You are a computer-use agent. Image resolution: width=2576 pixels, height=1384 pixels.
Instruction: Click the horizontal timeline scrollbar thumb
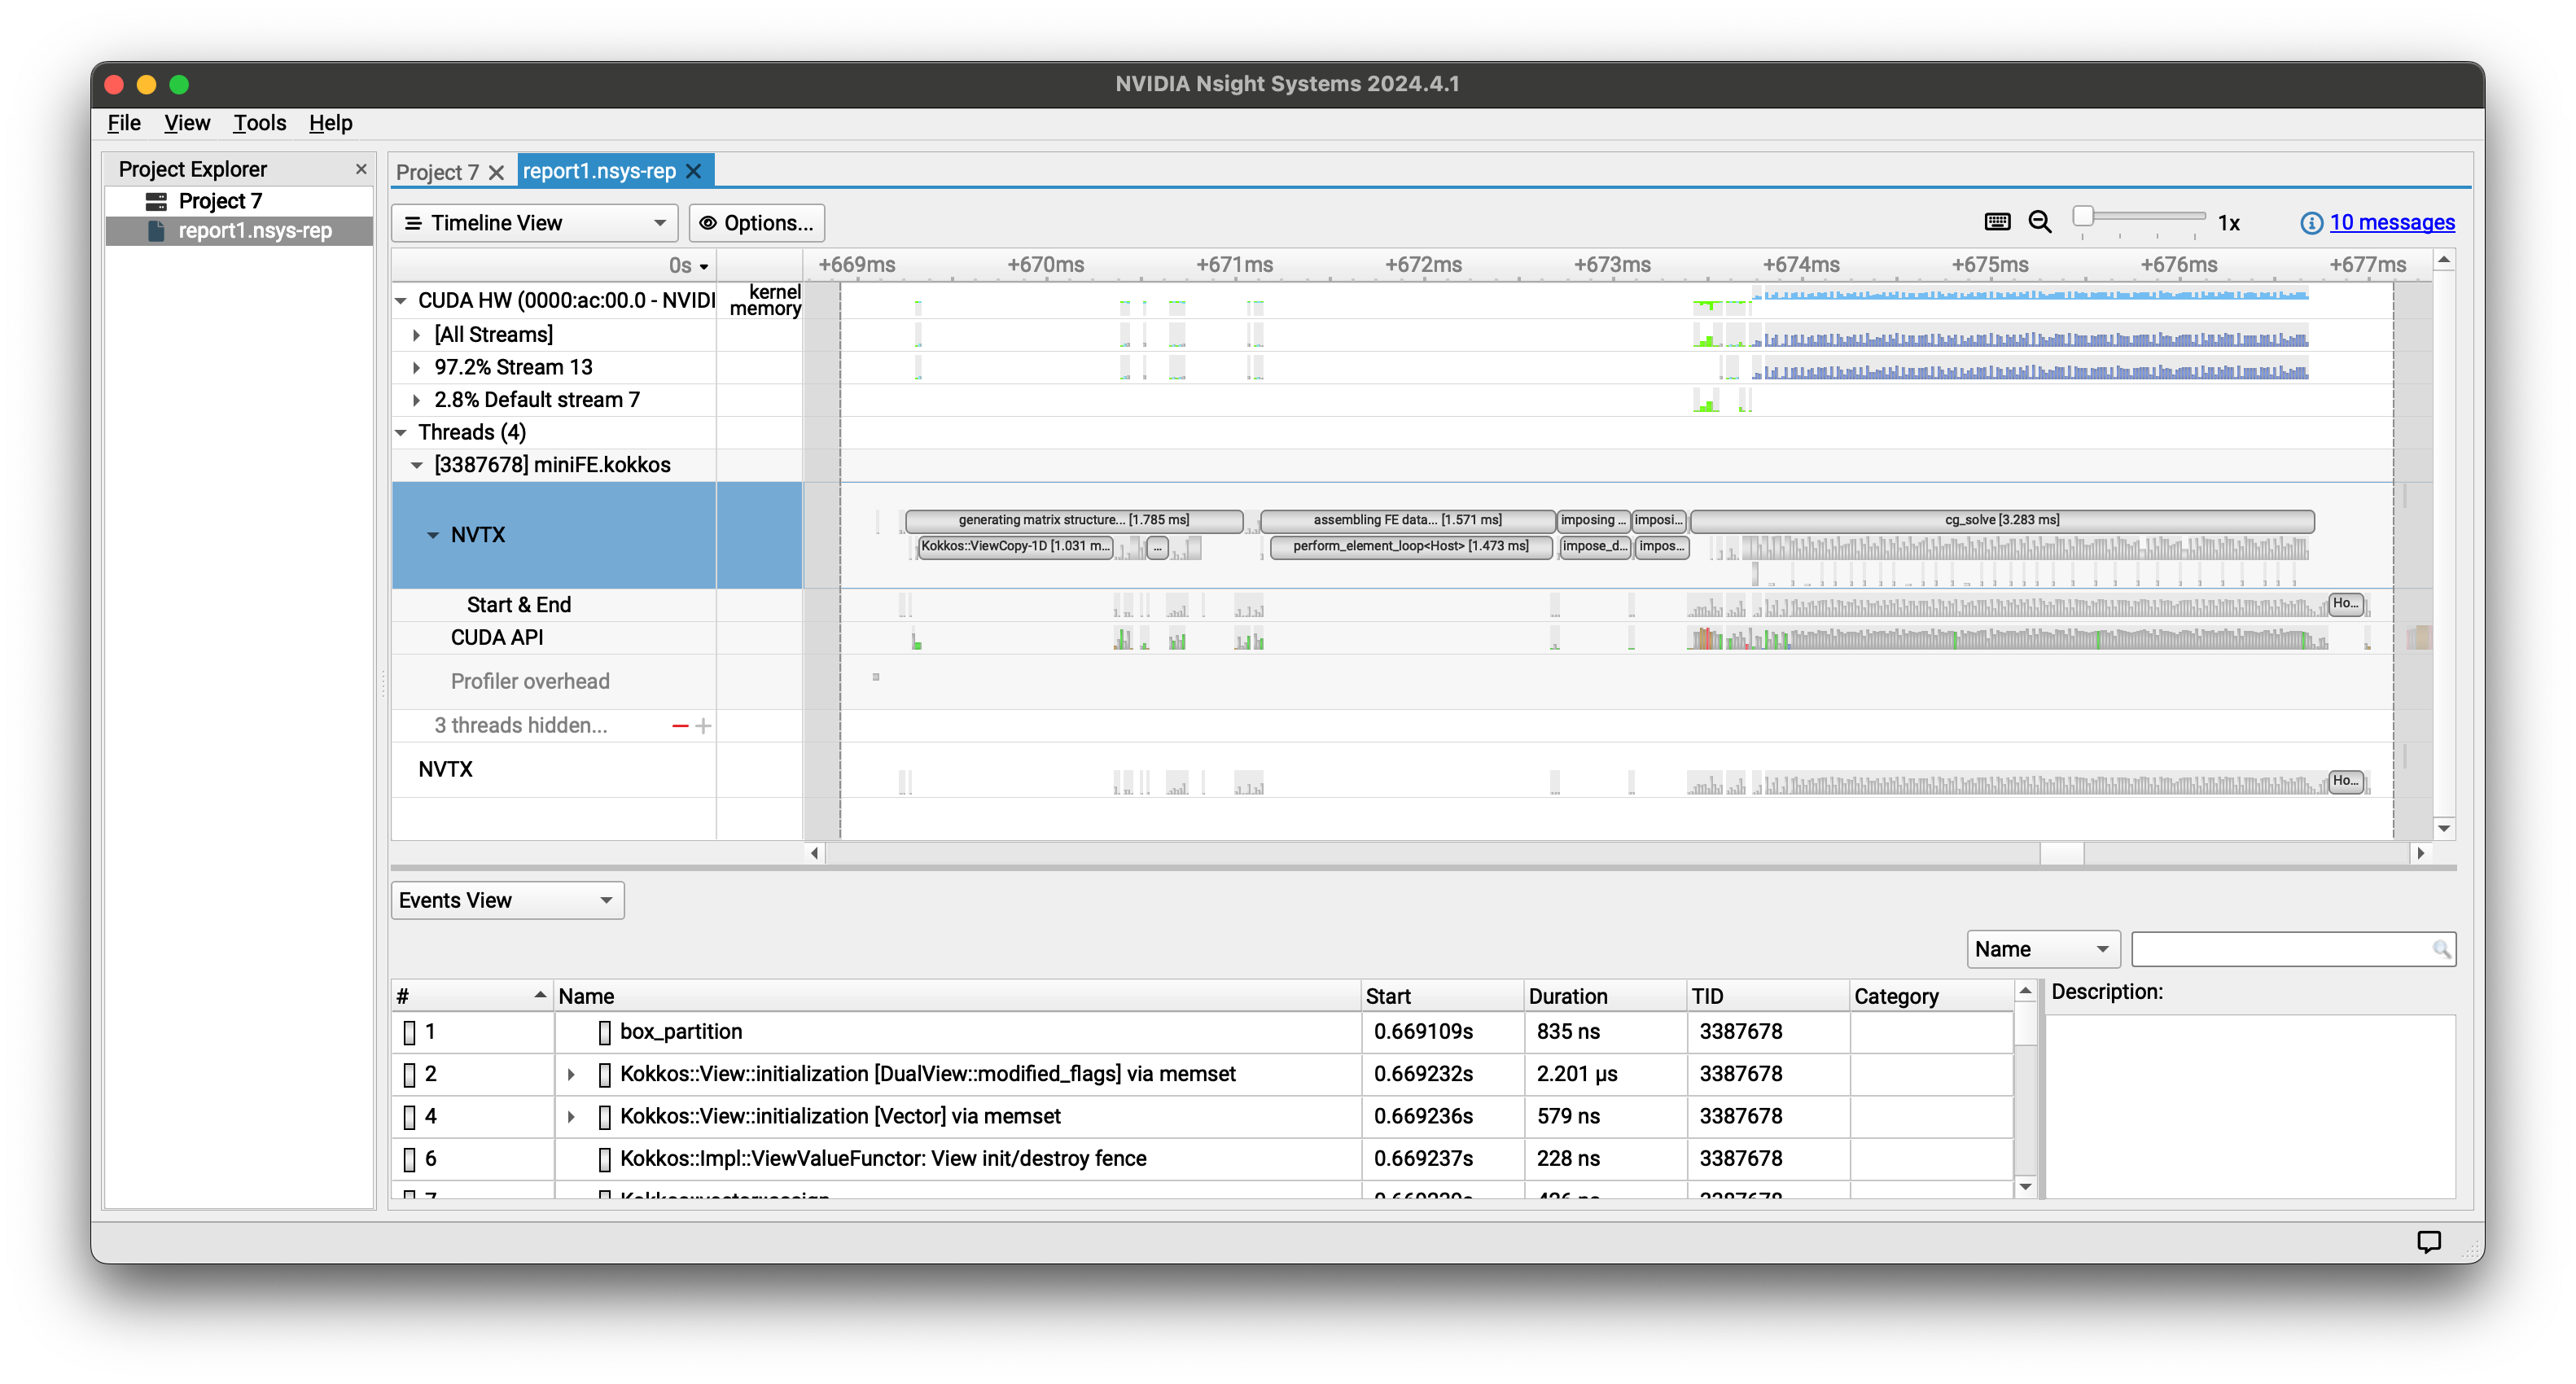[x=2061, y=853]
